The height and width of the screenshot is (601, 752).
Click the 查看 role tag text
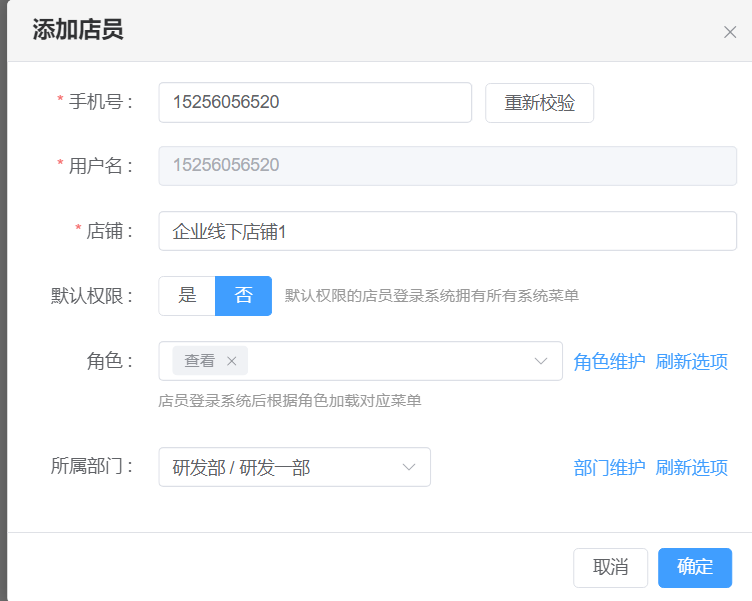200,361
